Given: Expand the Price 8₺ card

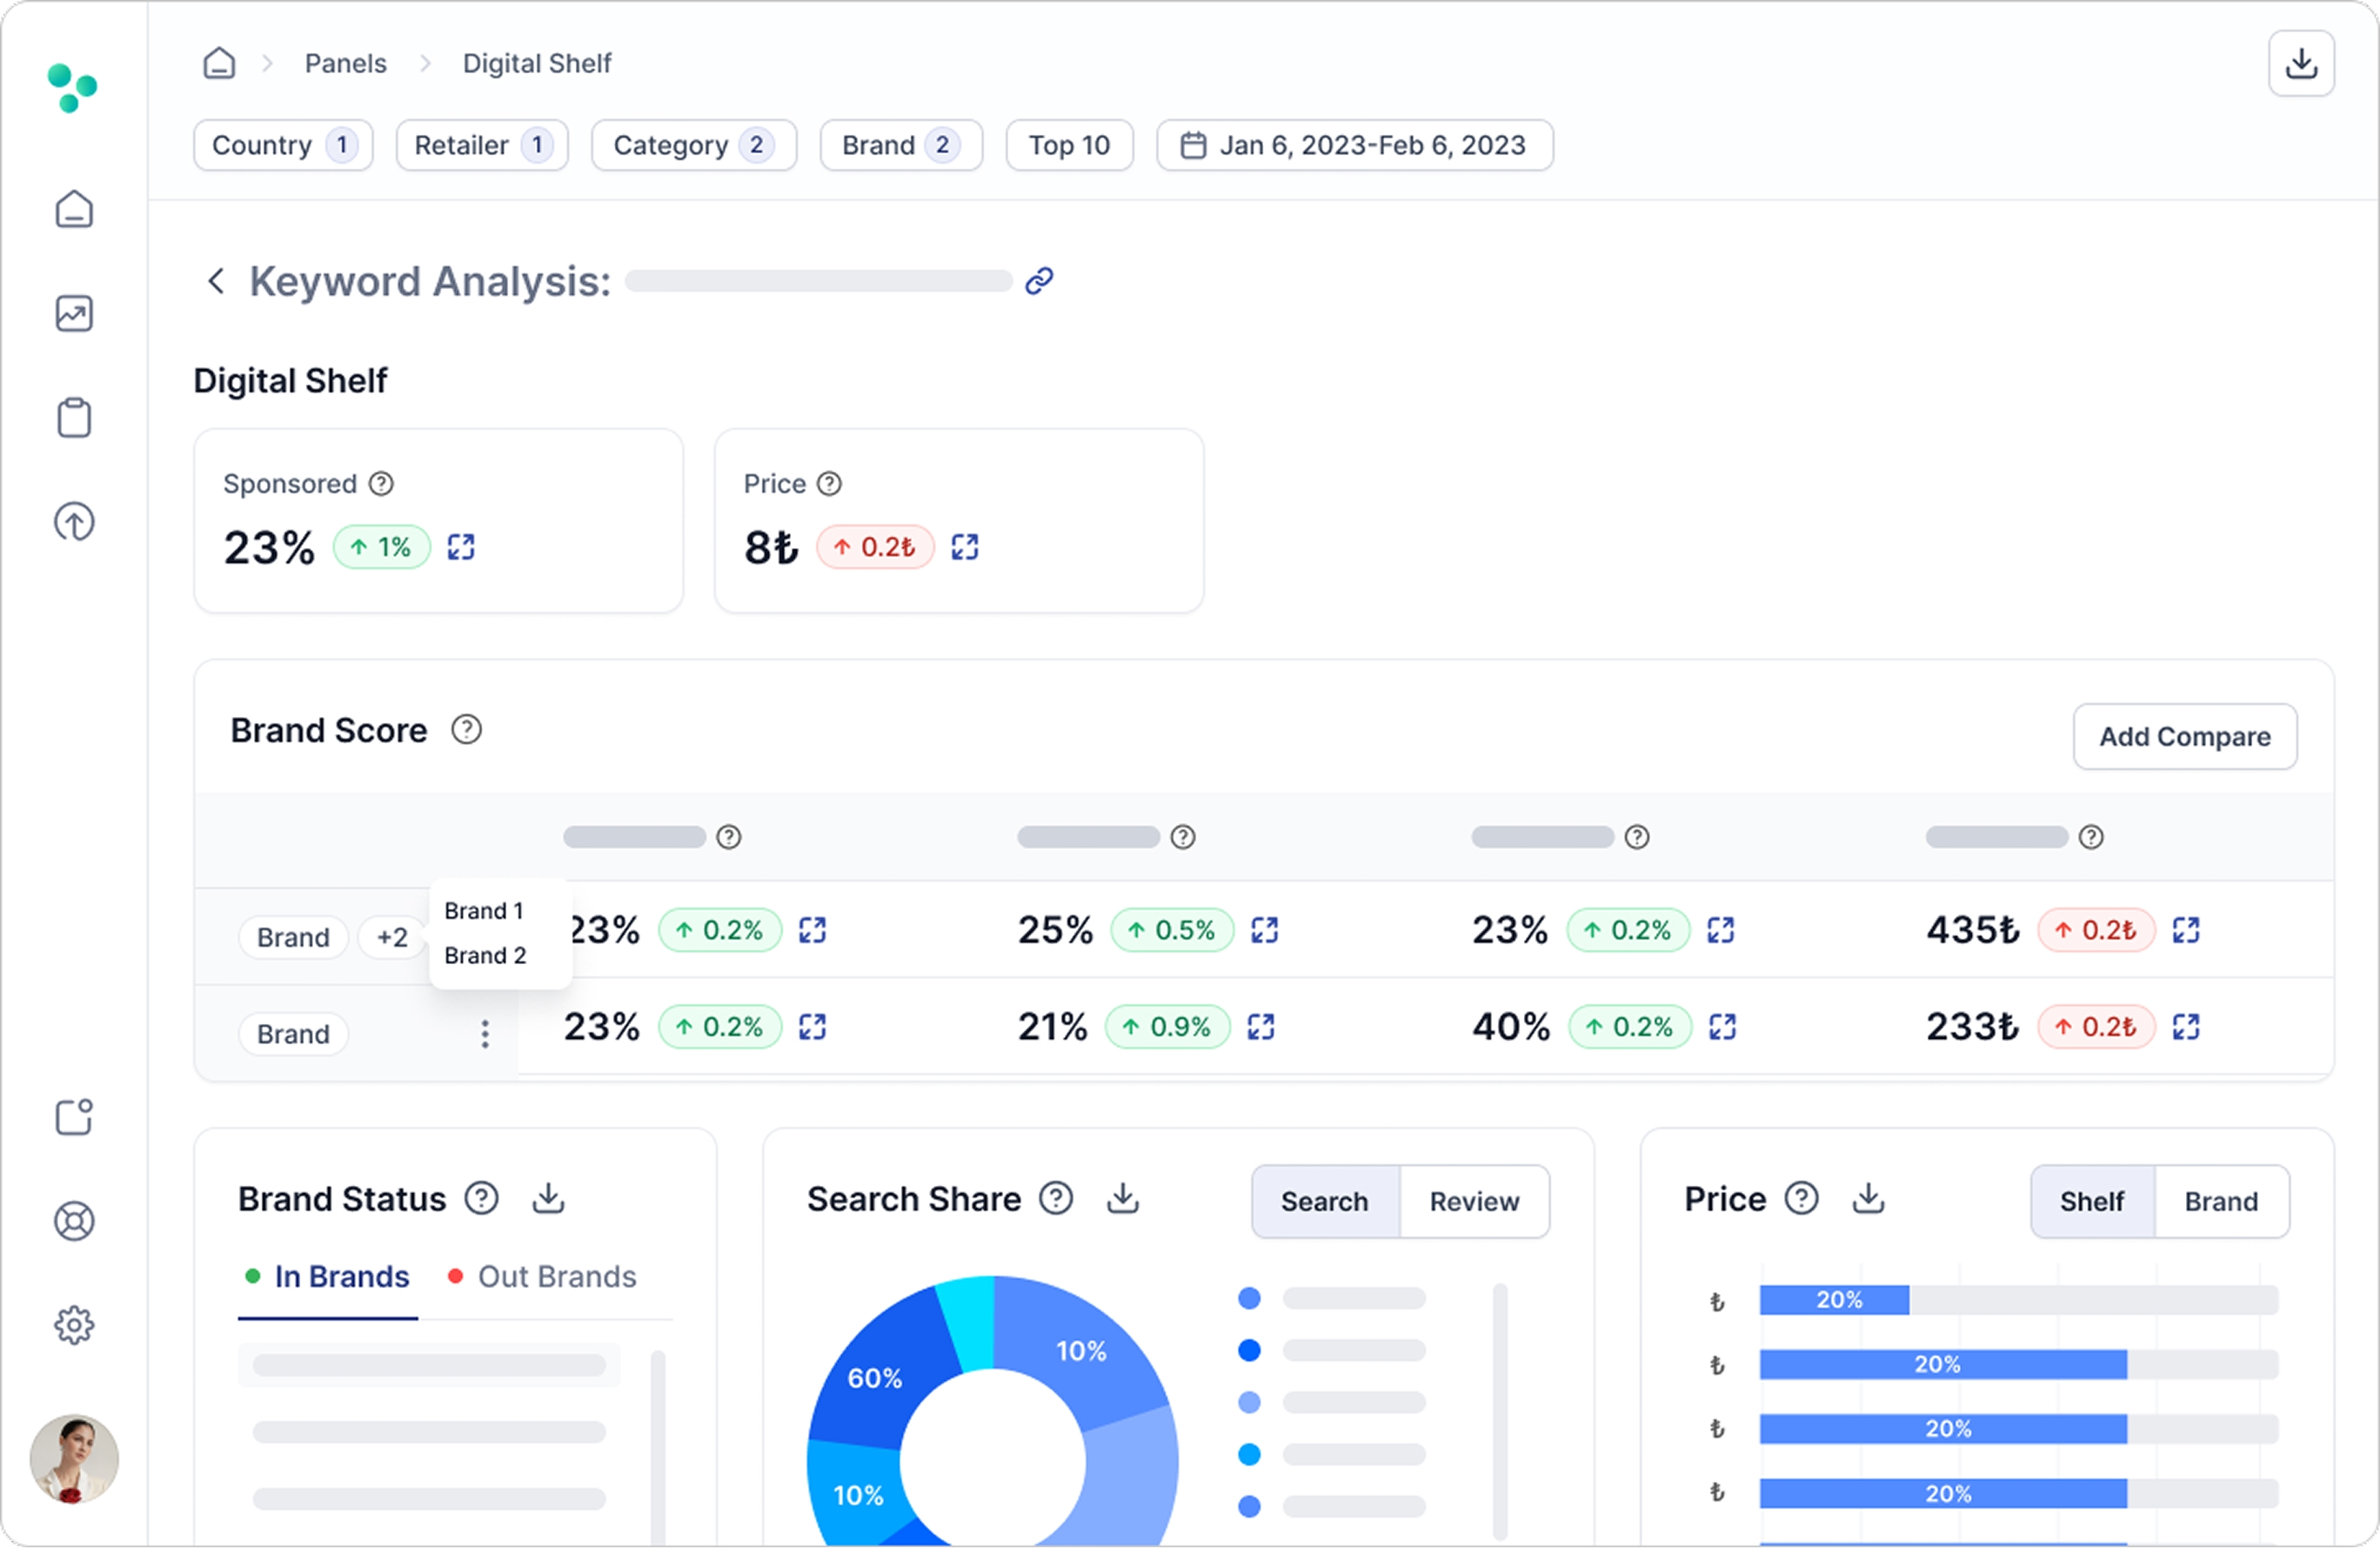Looking at the screenshot, I should coord(965,547).
